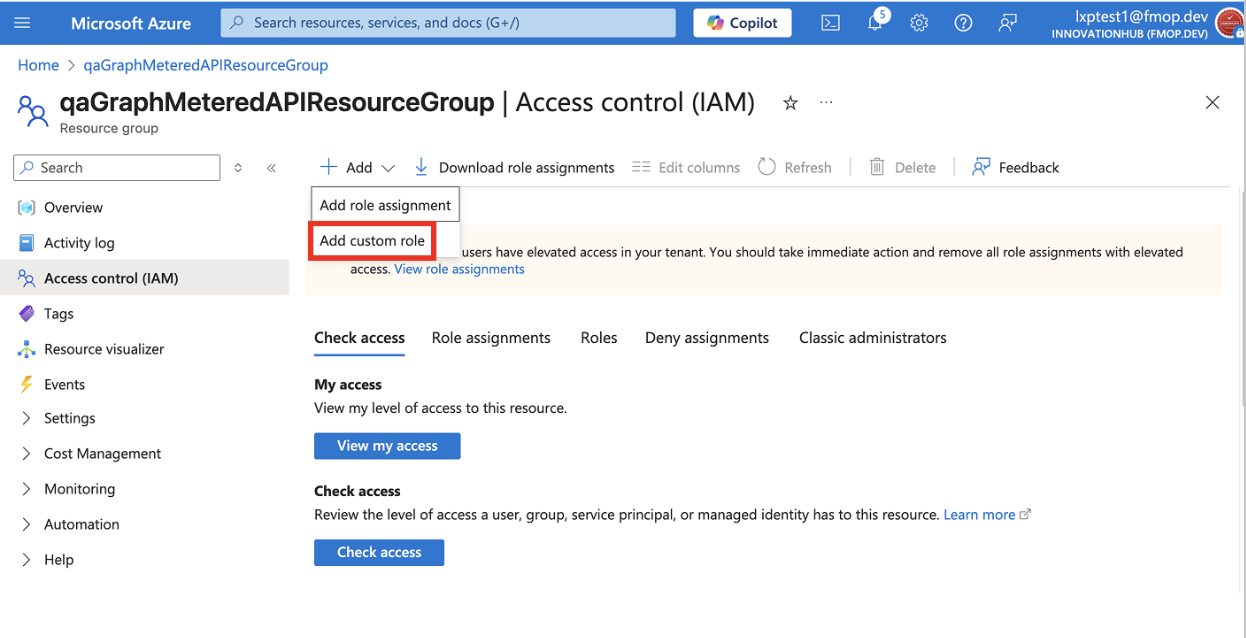Click the Edit columns icon

coord(641,167)
